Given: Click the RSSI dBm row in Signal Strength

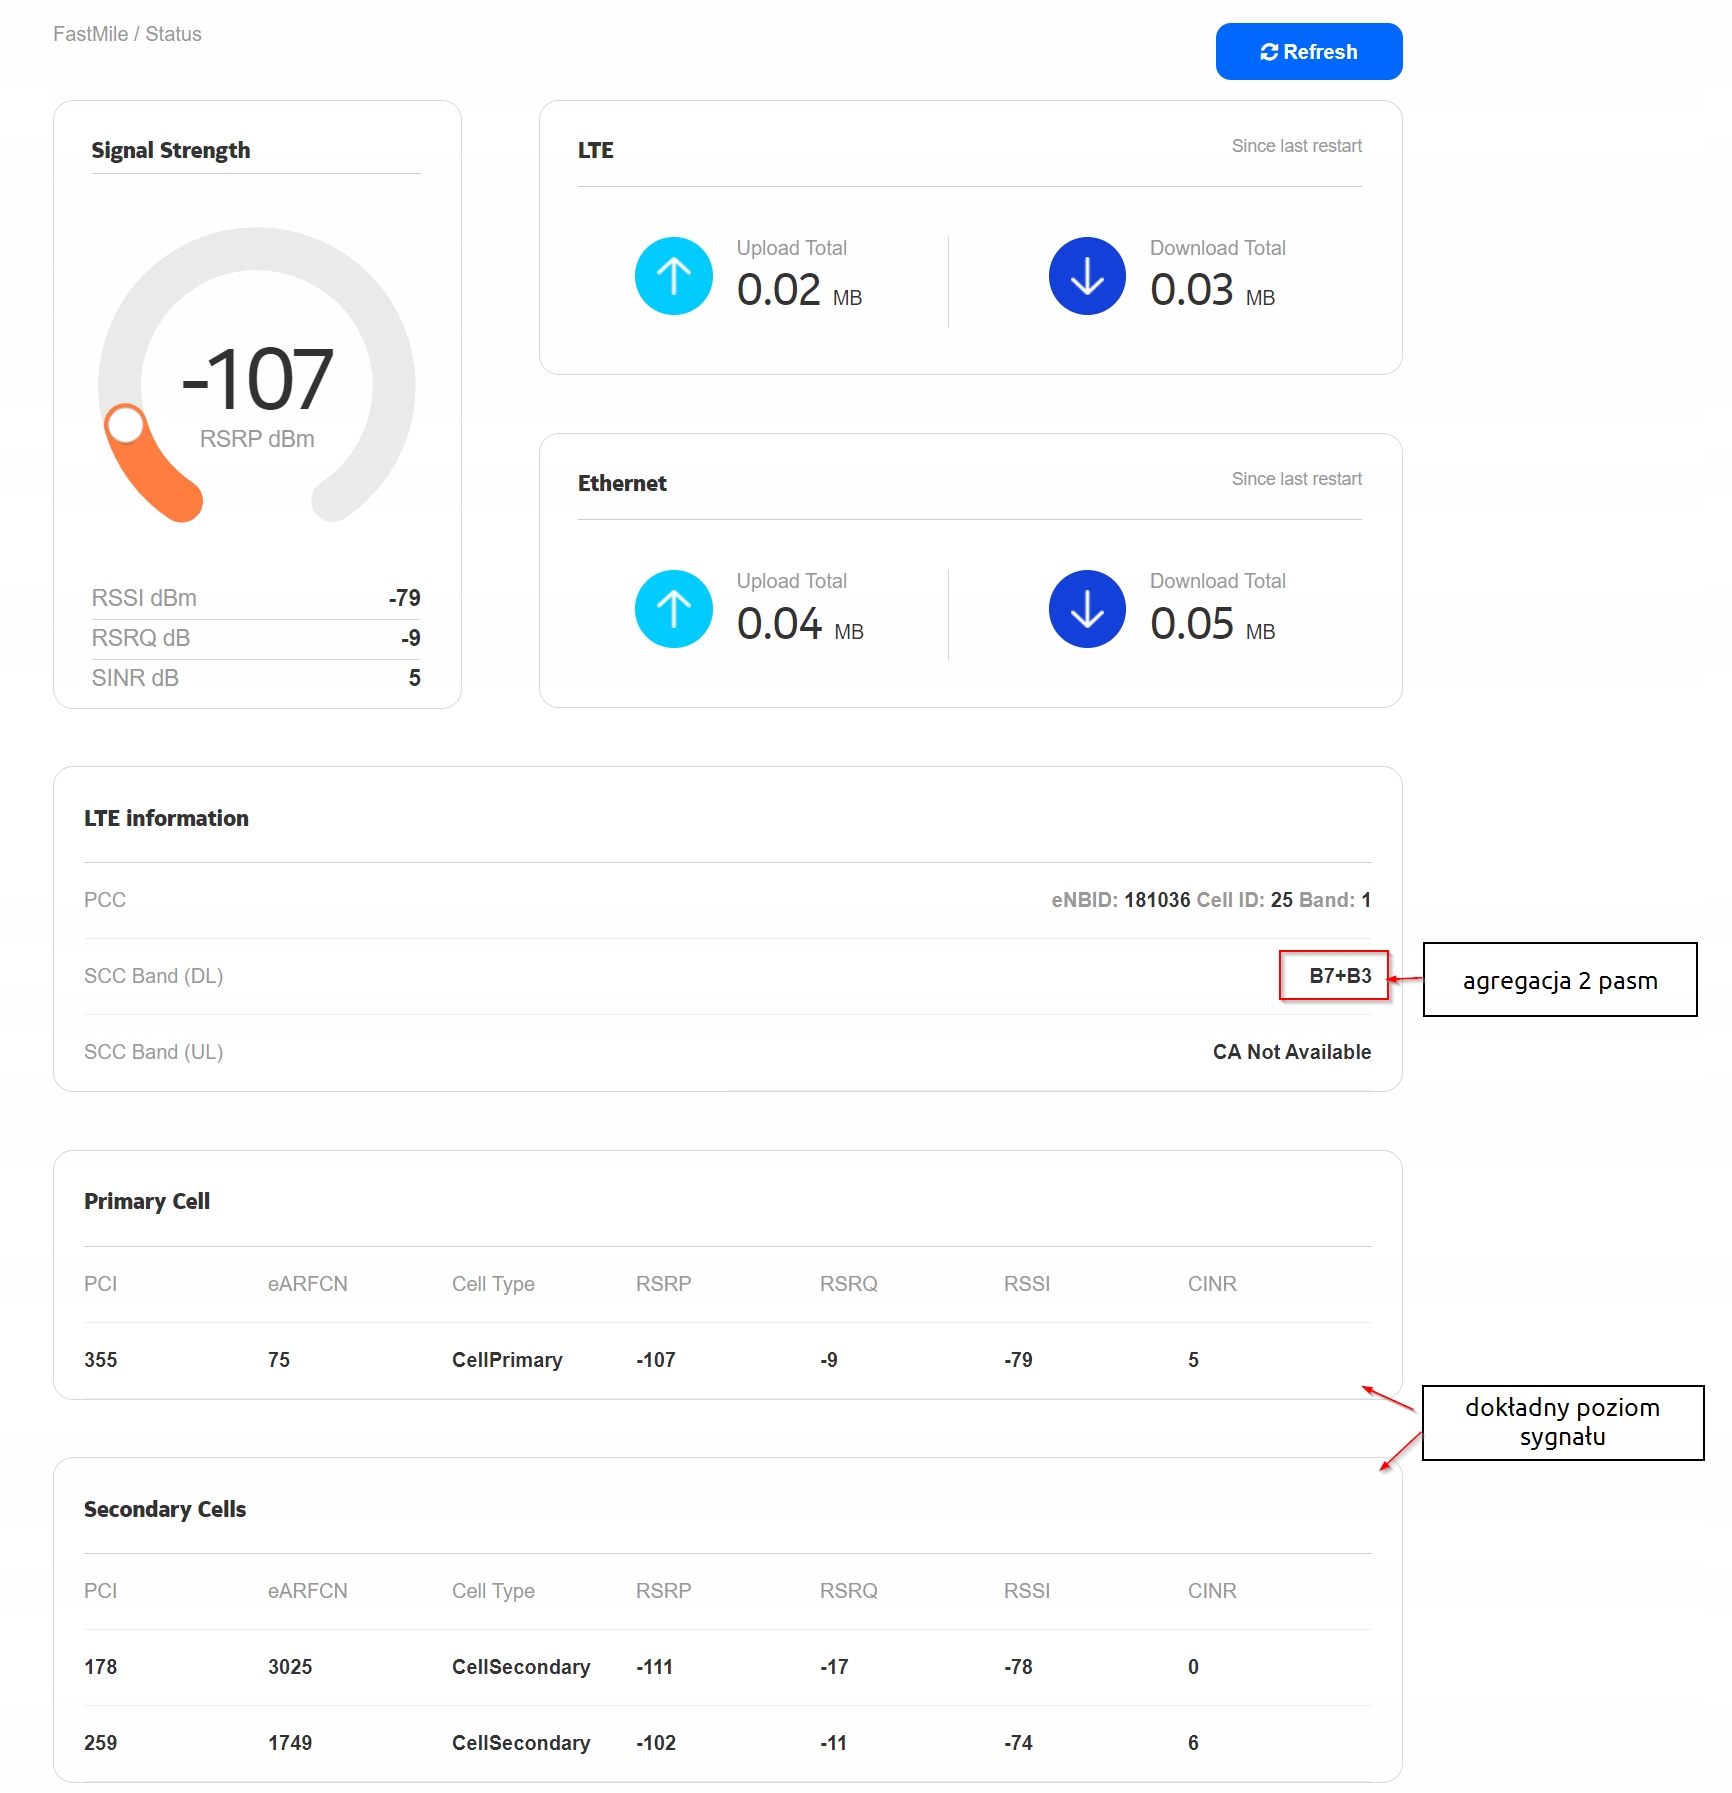Looking at the screenshot, I should [x=256, y=598].
